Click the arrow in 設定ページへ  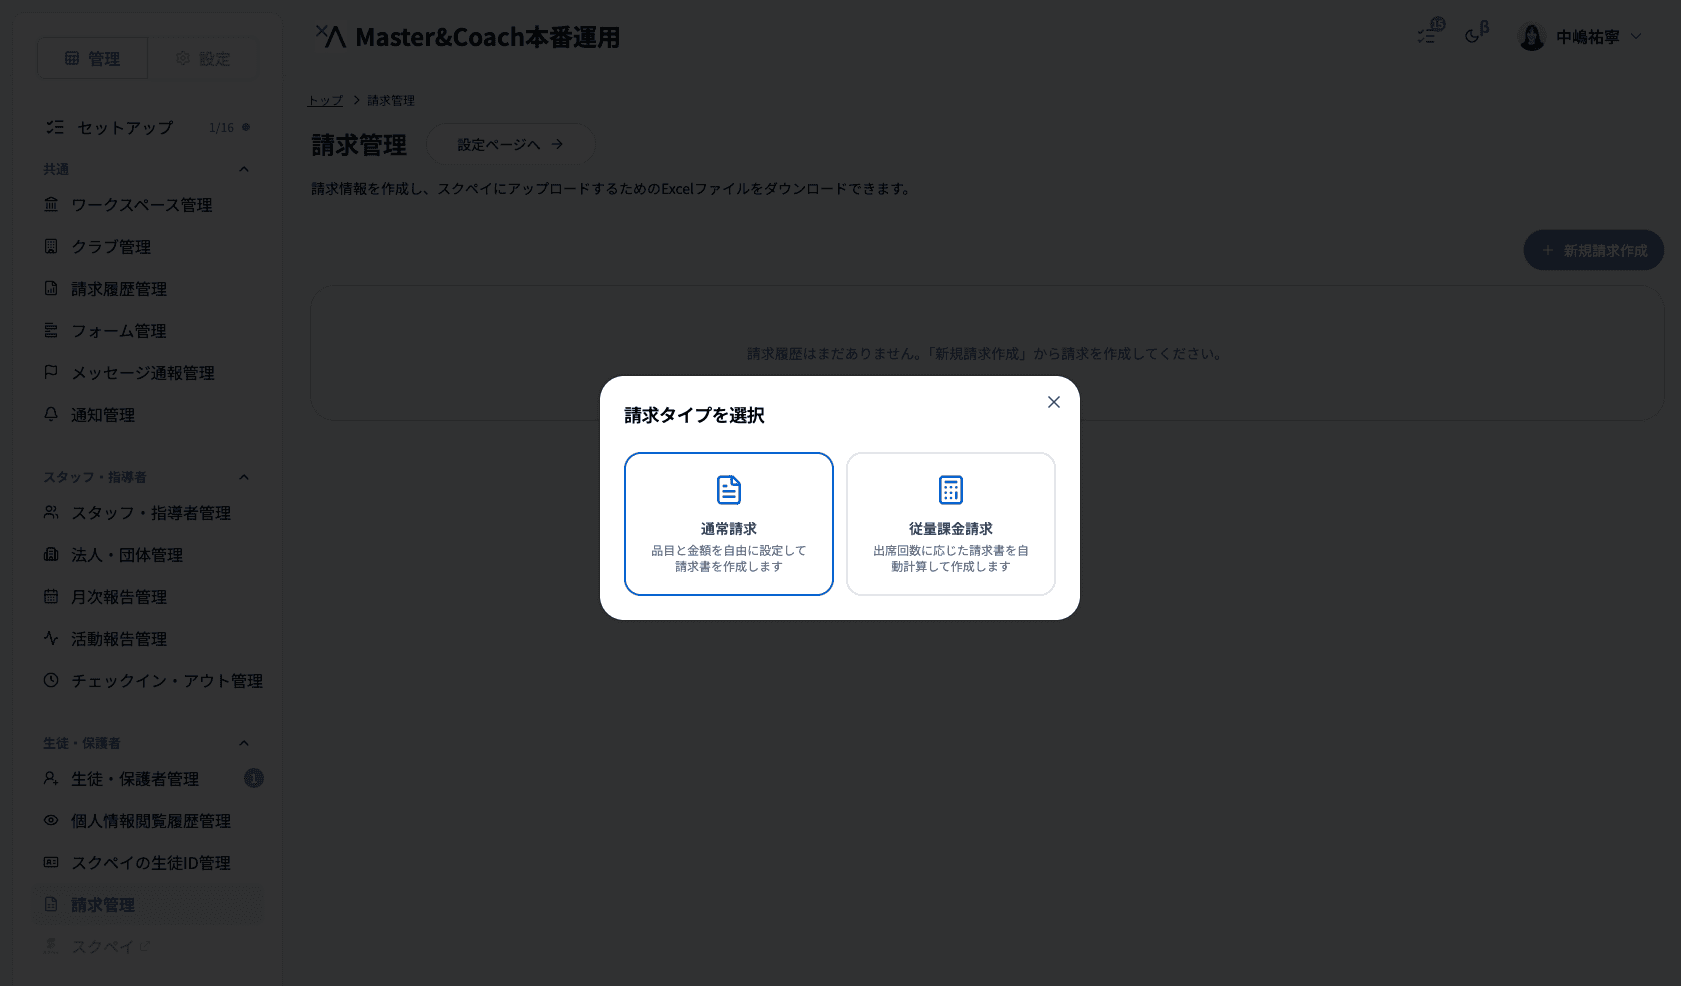557,144
